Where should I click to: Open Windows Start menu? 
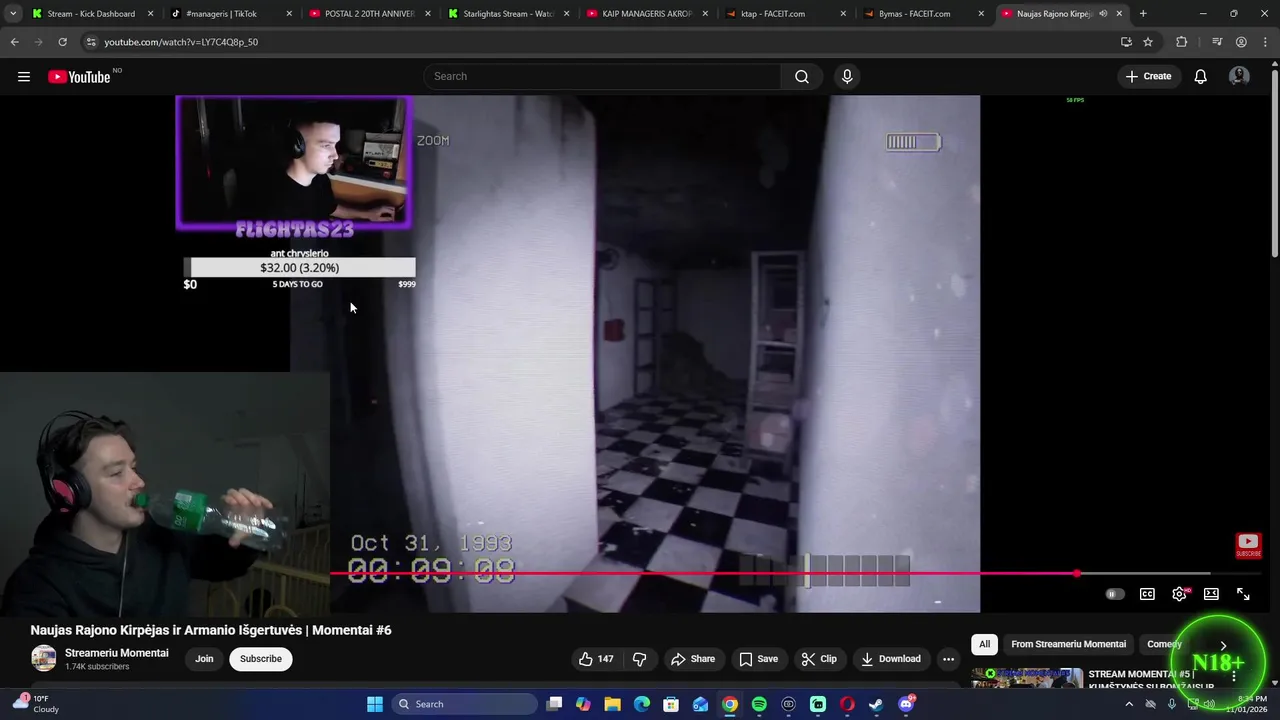[375, 704]
